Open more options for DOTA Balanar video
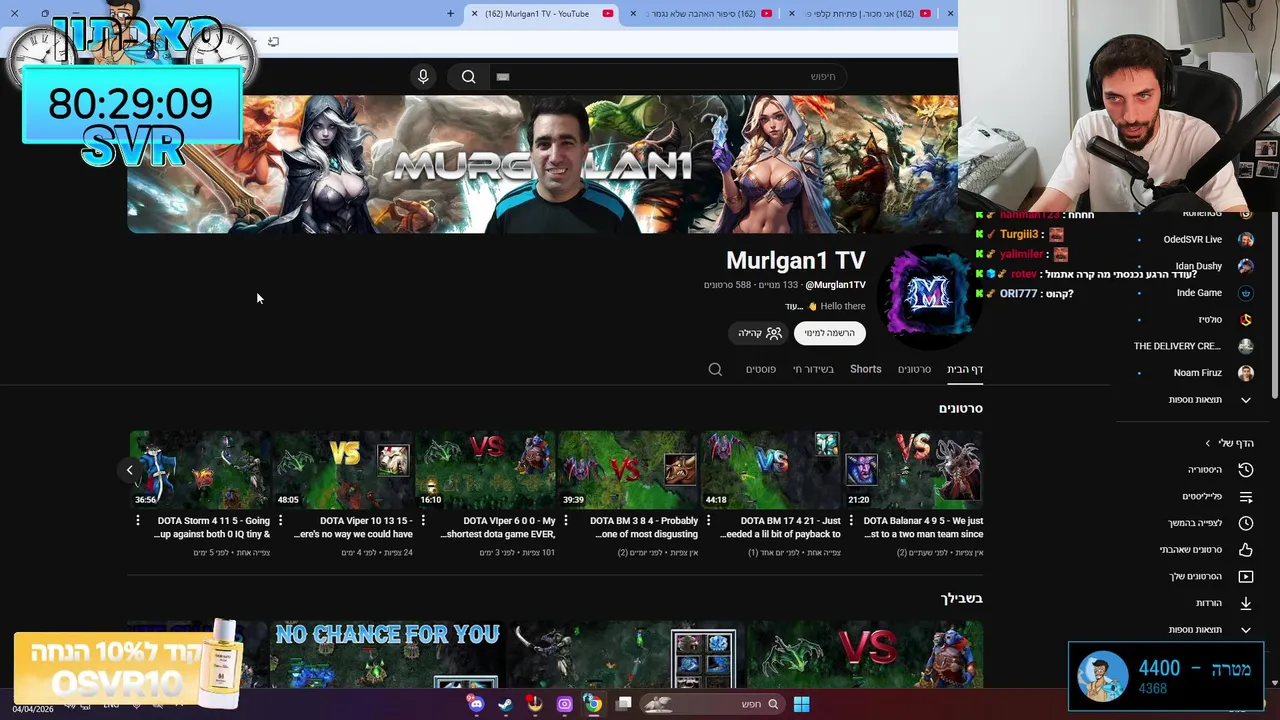Image resolution: width=1280 pixels, height=720 pixels. click(851, 520)
